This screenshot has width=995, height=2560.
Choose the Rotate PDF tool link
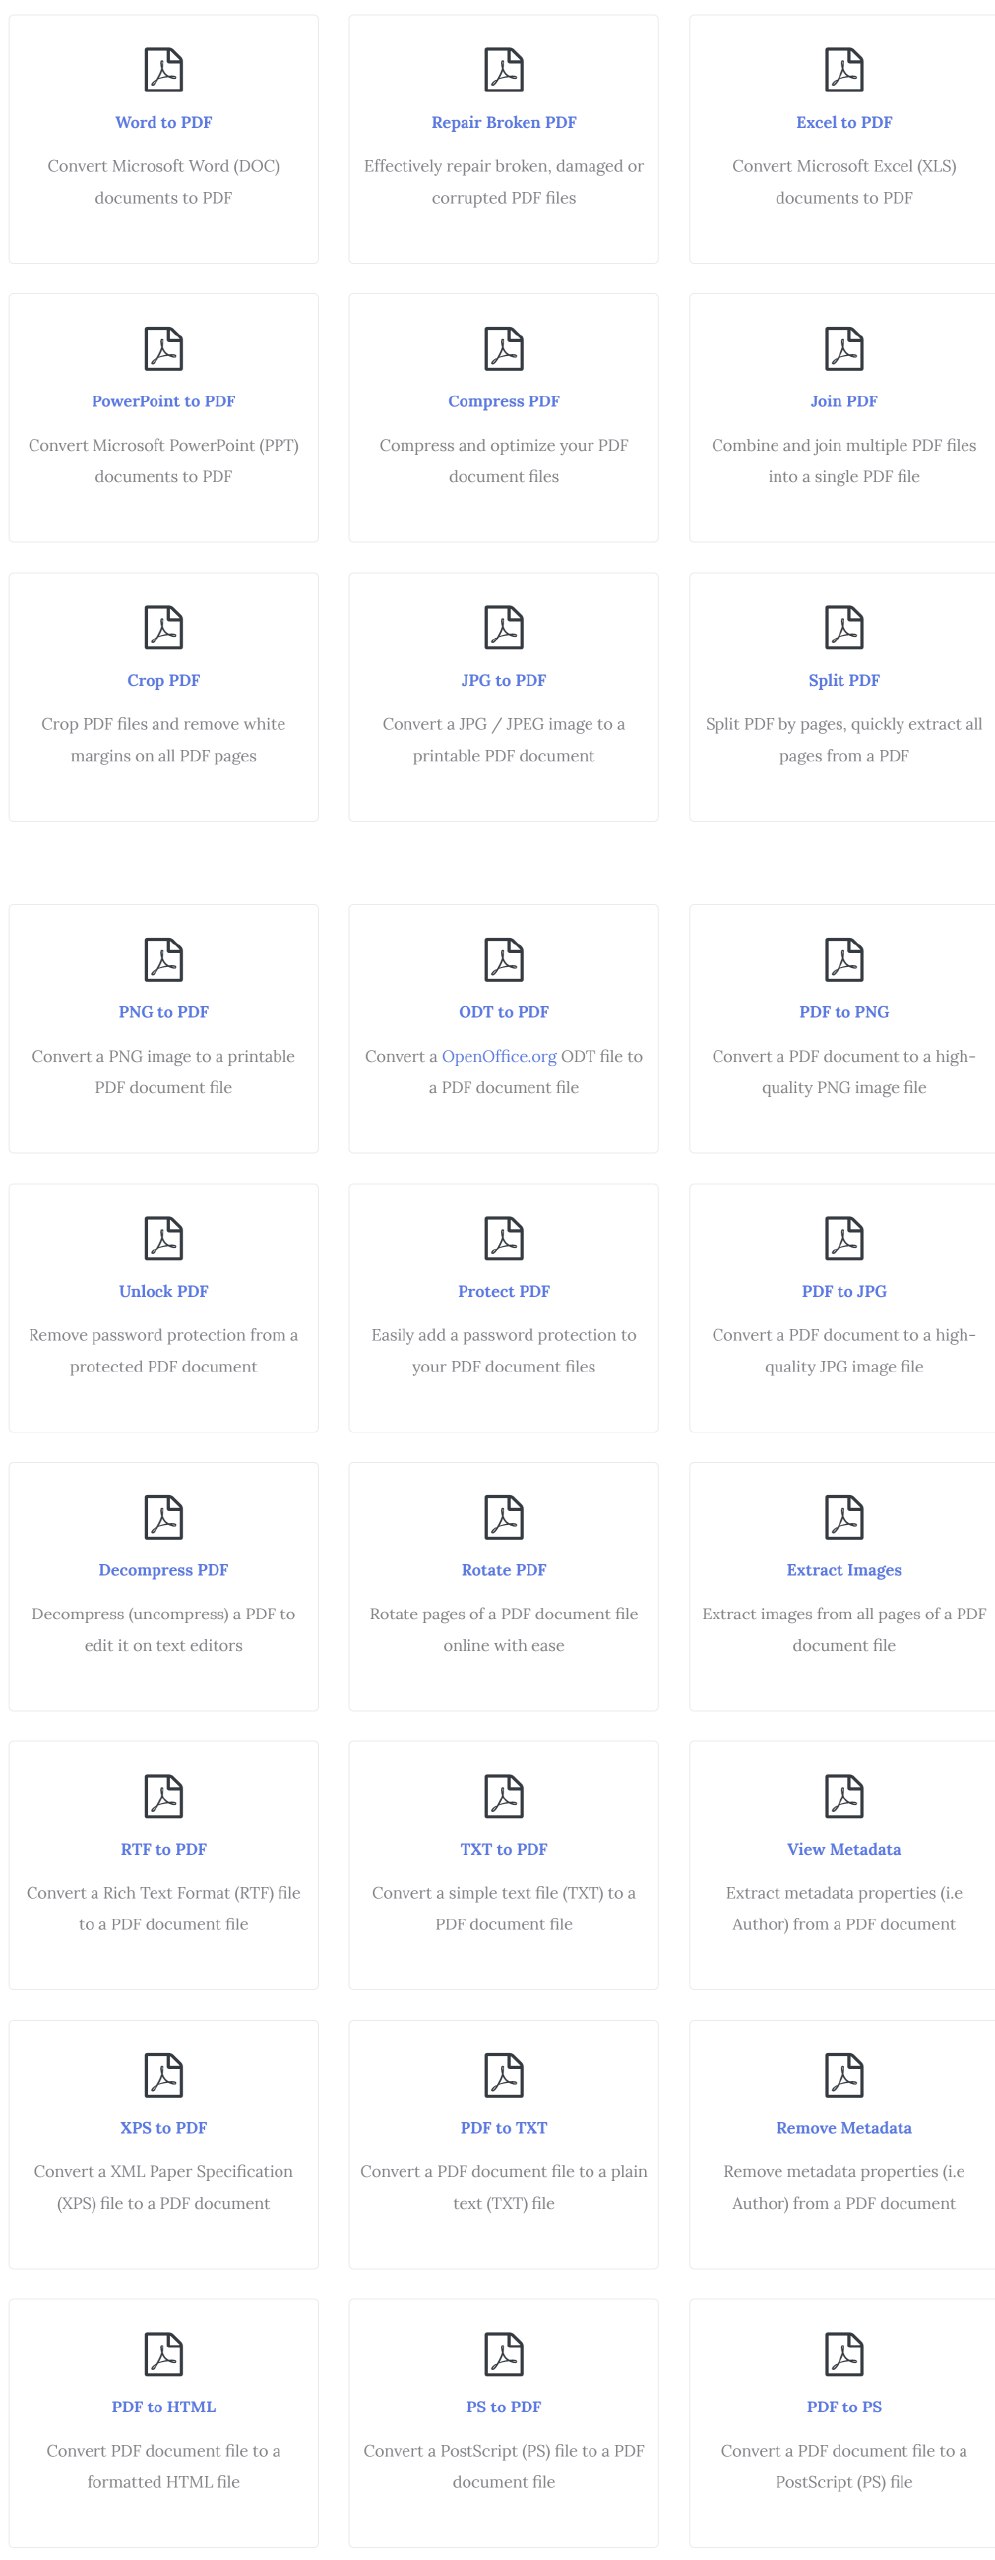click(504, 1570)
